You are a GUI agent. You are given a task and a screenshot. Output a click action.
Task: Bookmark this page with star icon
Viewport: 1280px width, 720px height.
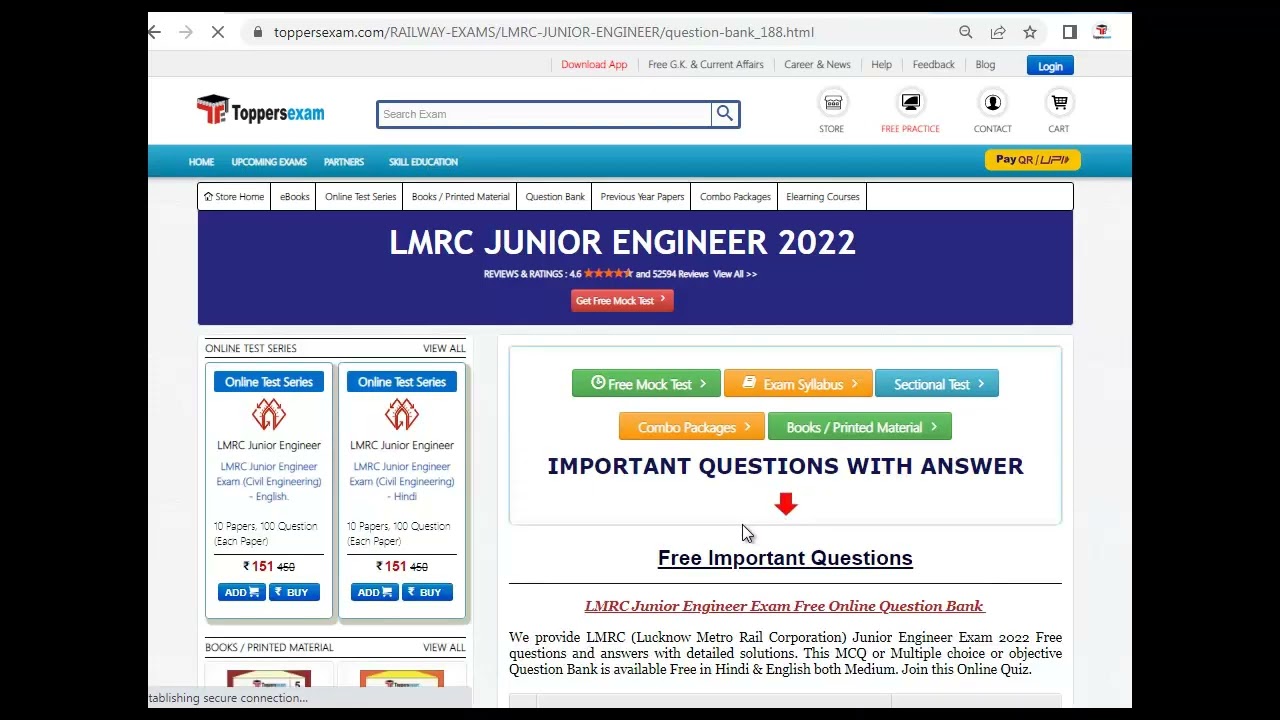pyautogui.click(x=1030, y=32)
